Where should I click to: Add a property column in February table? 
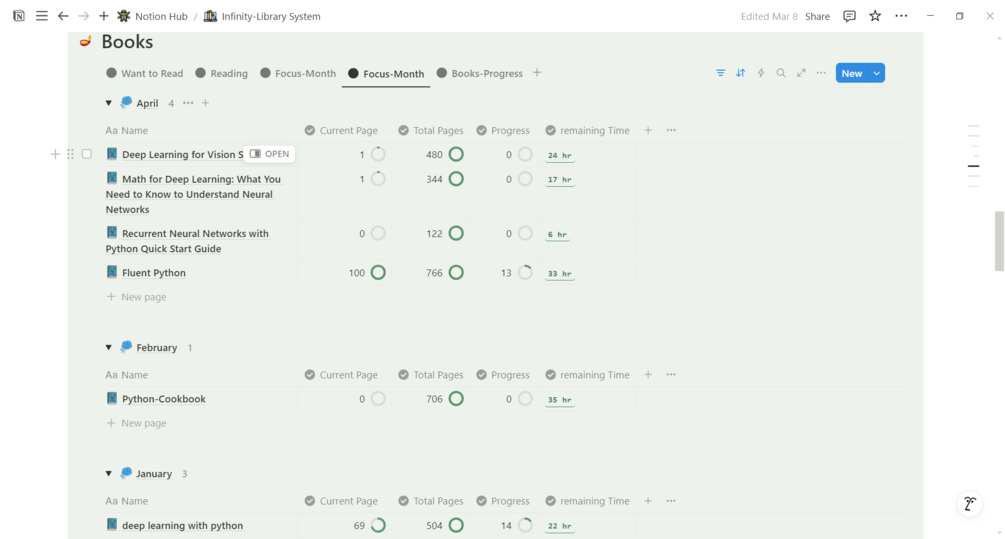click(x=648, y=375)
